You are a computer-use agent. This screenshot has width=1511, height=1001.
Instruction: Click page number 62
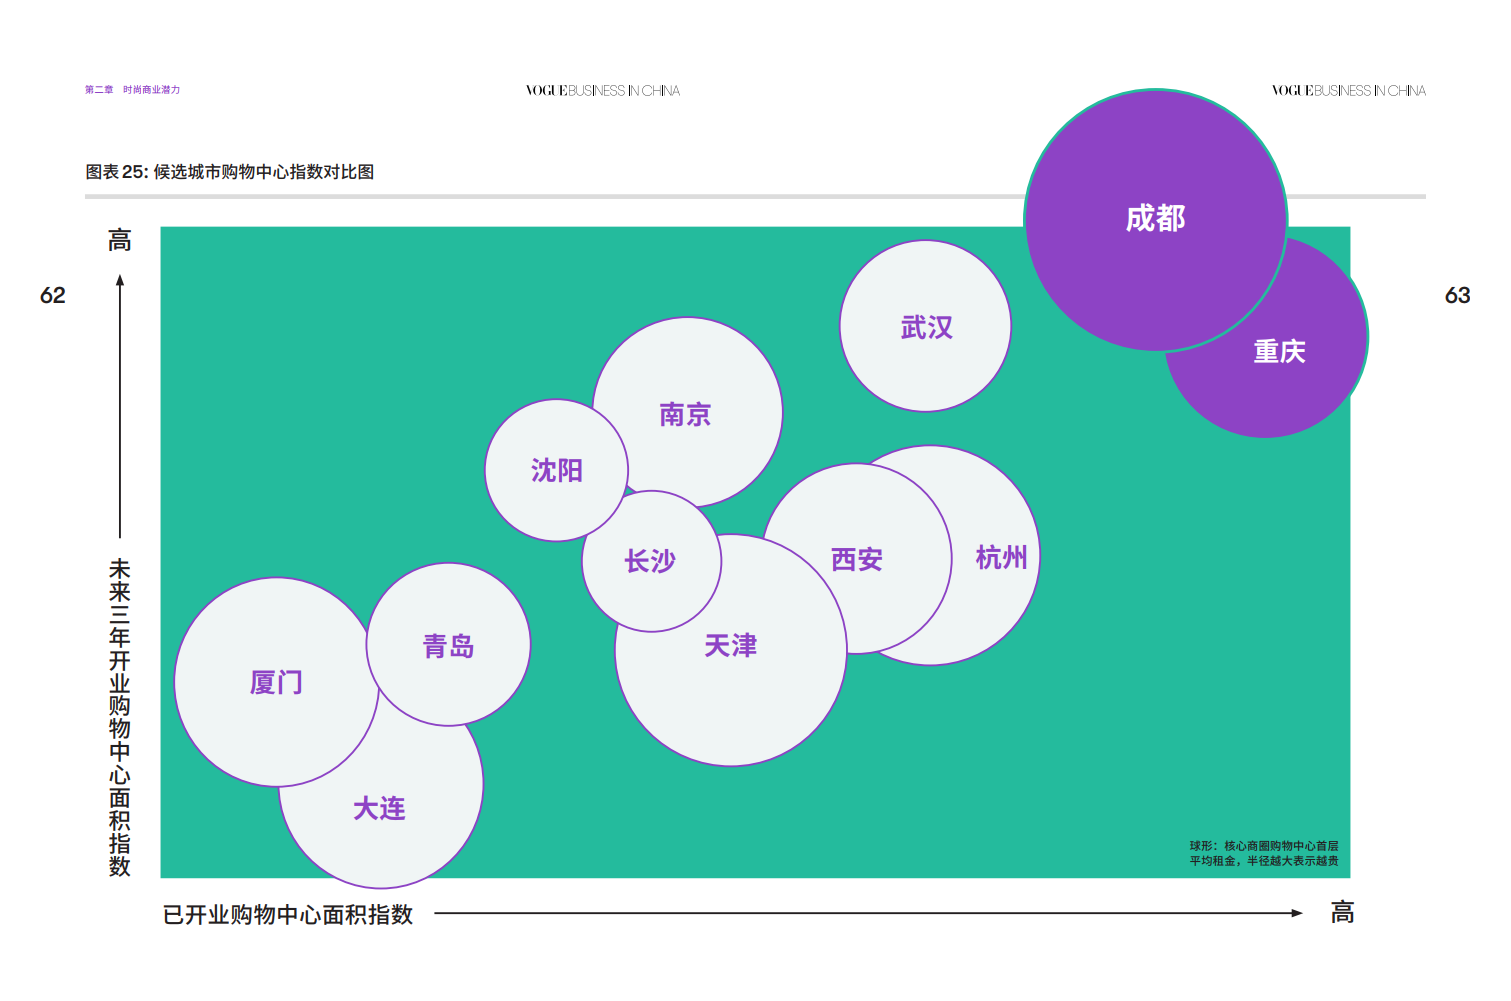[53, 295]
